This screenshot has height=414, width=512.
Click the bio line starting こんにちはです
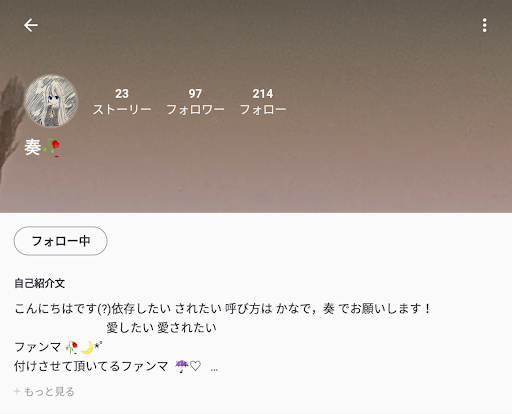click(x=223, y=309)
